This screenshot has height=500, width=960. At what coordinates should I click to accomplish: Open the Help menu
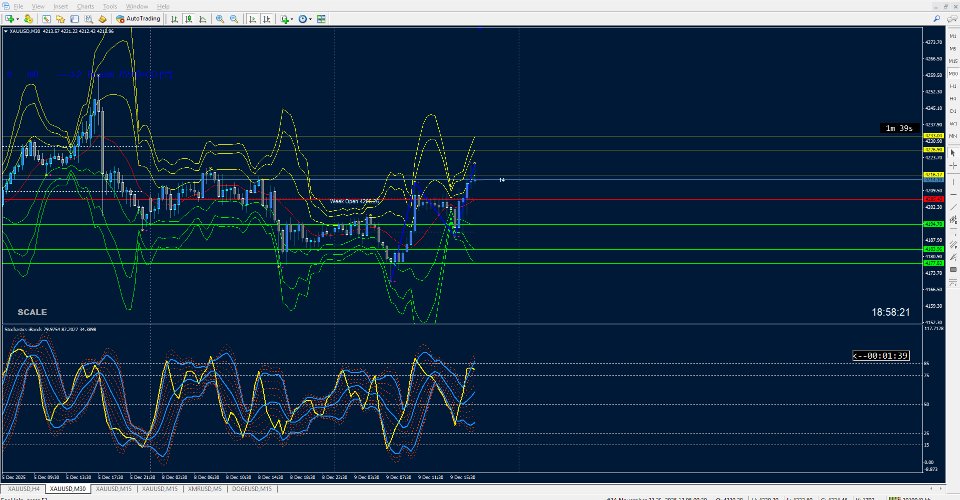pos(163,6)
